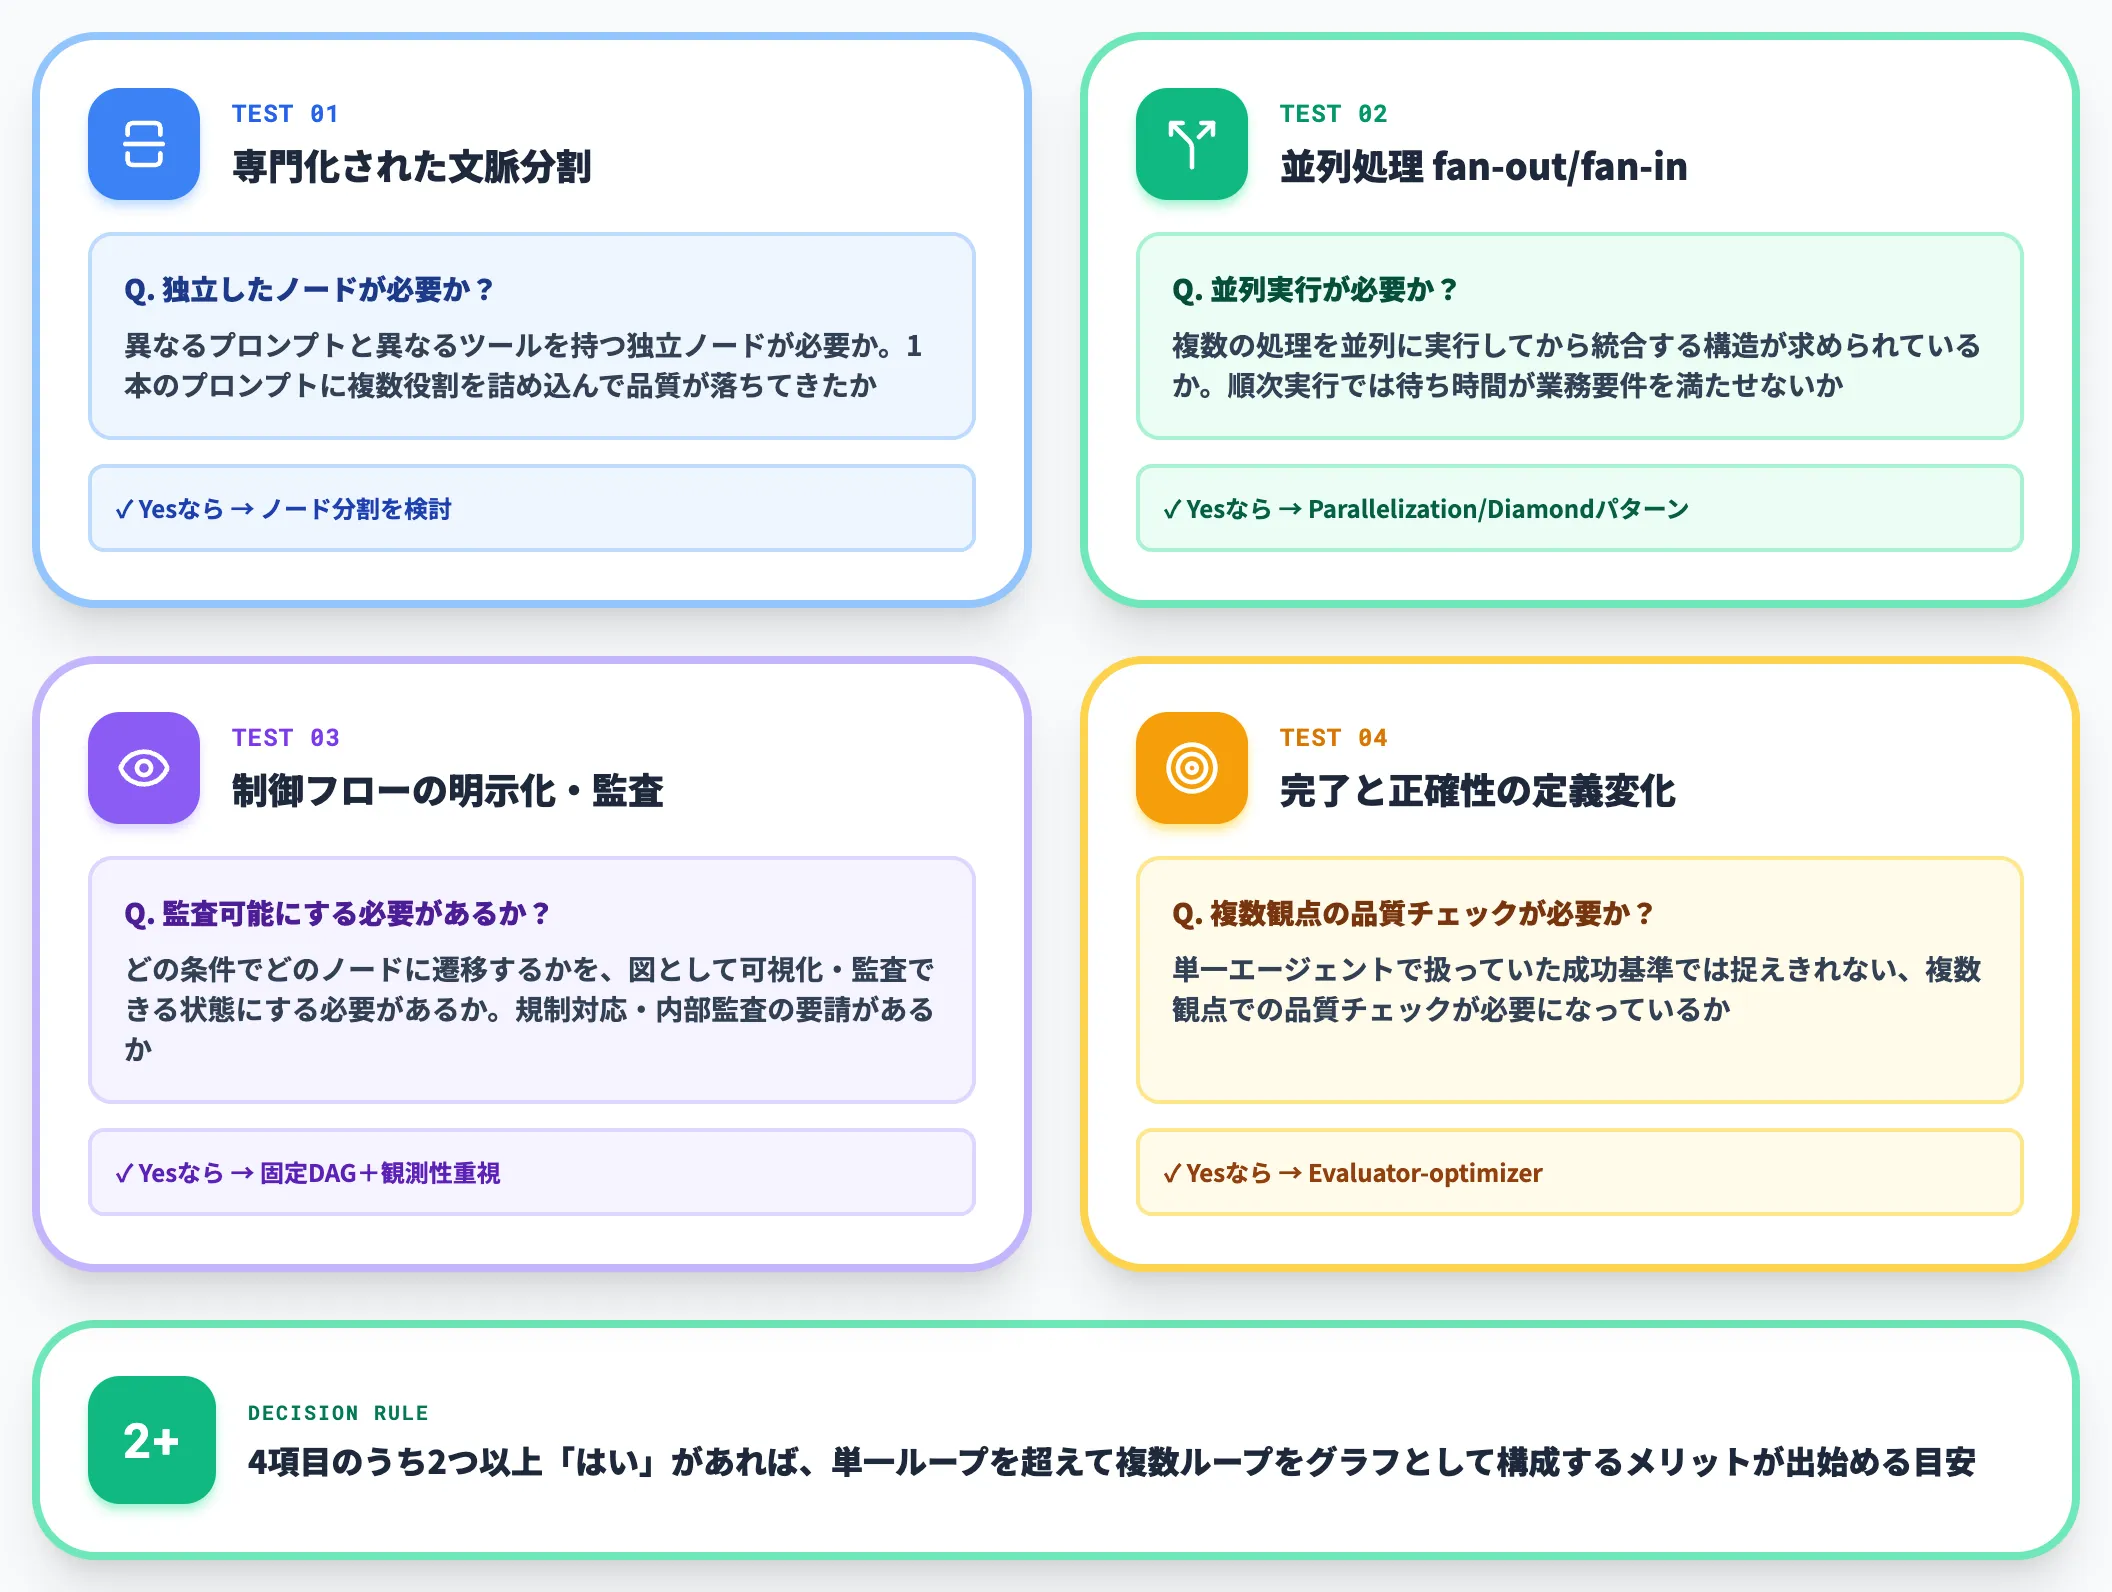
Task: Click the purple eye icon for TEST 03
Action: [144, 768]
